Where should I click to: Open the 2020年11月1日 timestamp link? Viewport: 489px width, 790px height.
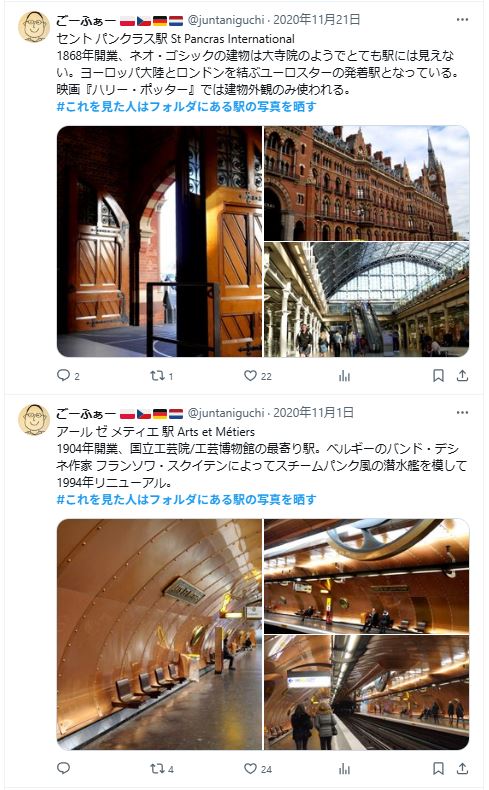pyautogui.click(x=313, y=413)
